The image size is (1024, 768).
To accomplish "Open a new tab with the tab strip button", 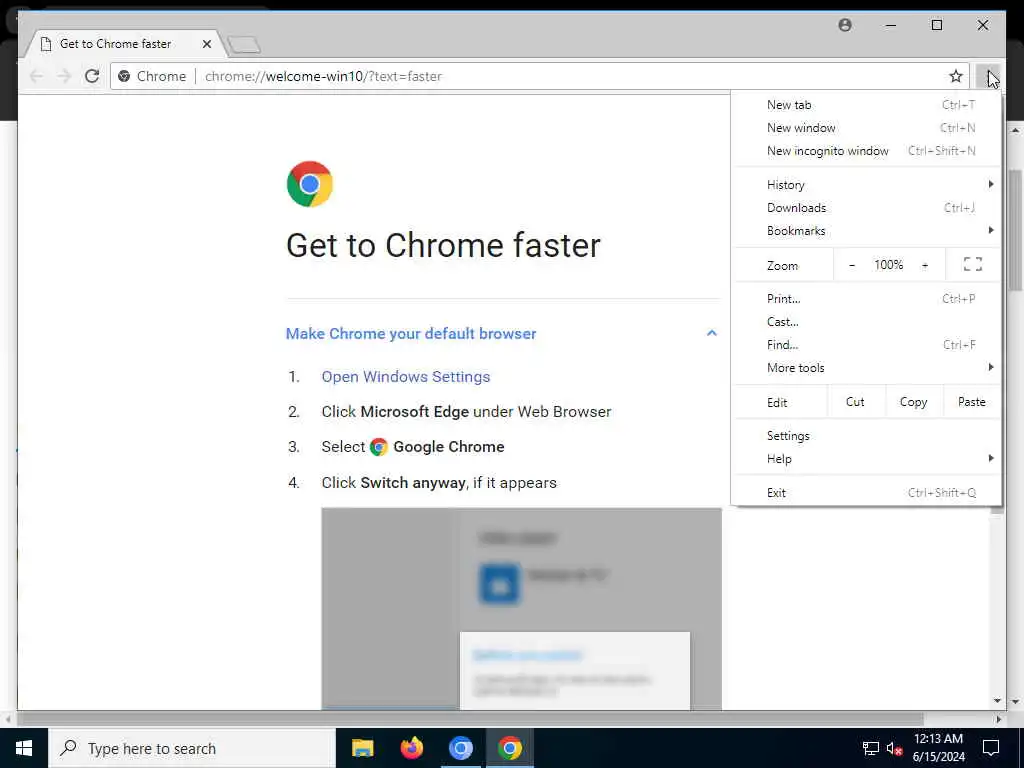I will click(x=244, y=44).
